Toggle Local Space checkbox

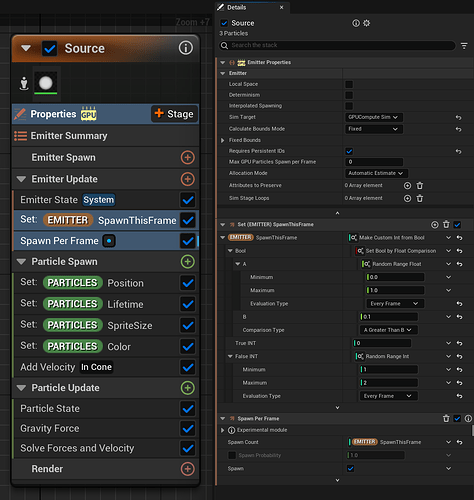pos(349,84)
